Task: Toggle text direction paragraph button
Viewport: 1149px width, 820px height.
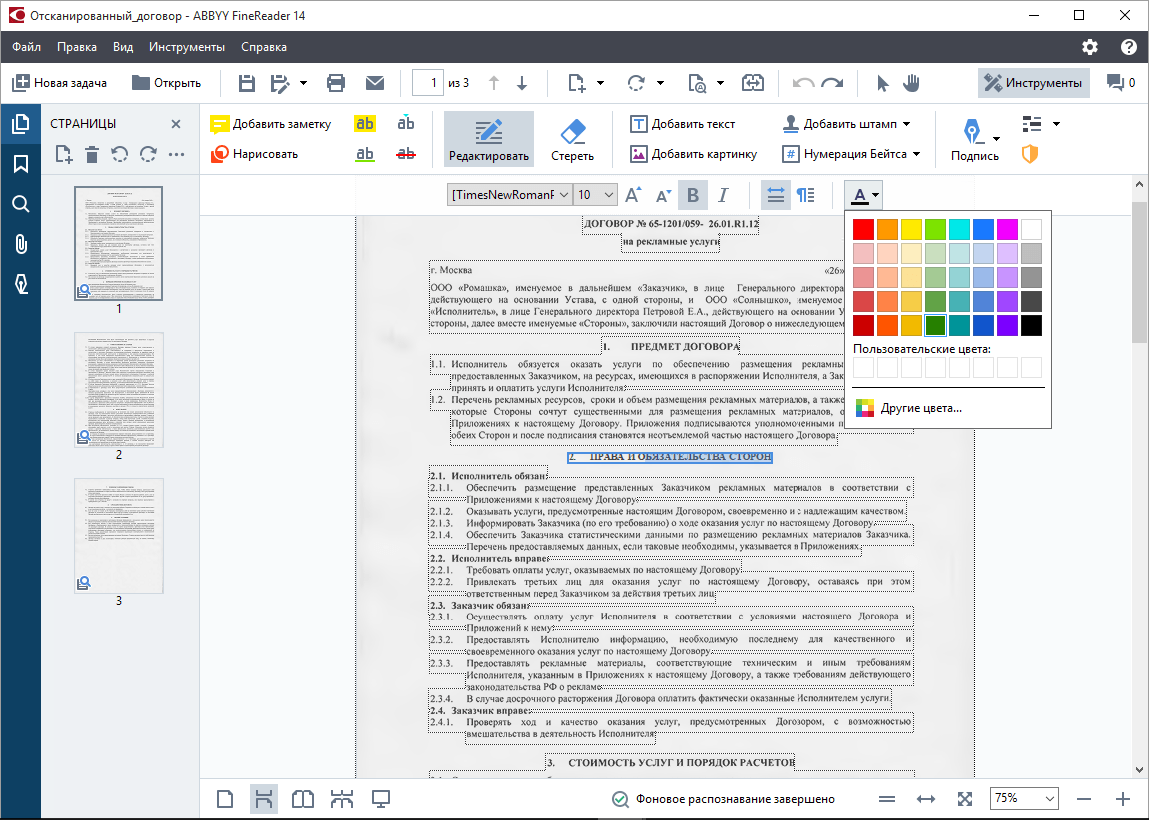Action: pos(805,195)
